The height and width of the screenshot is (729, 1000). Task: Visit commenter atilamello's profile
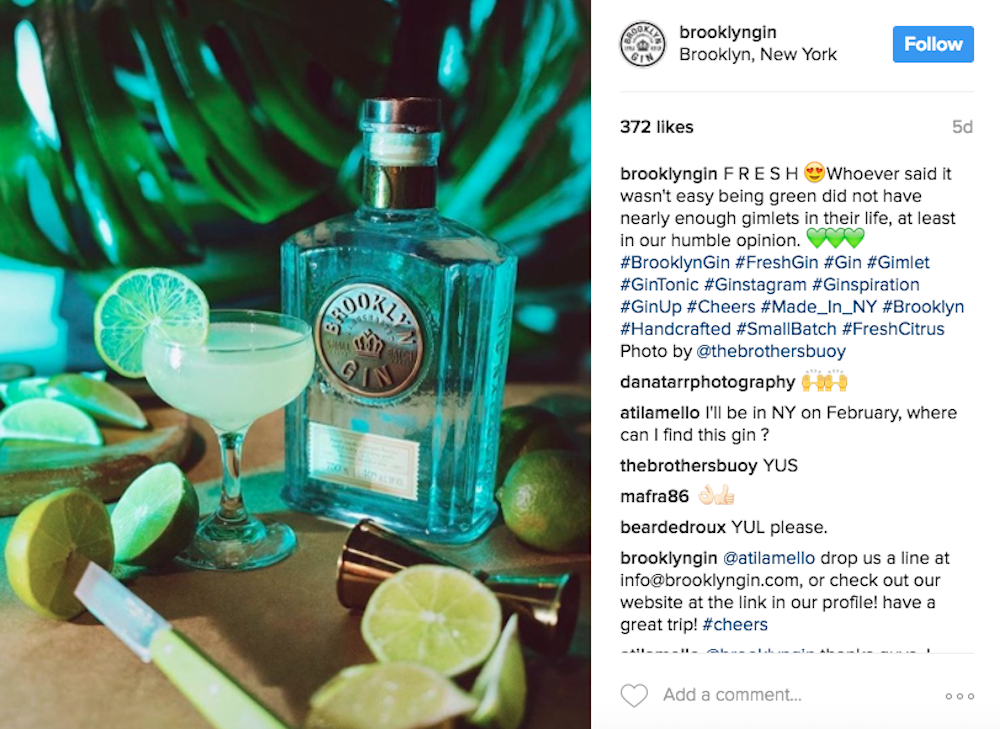click(x=659, y=413)
